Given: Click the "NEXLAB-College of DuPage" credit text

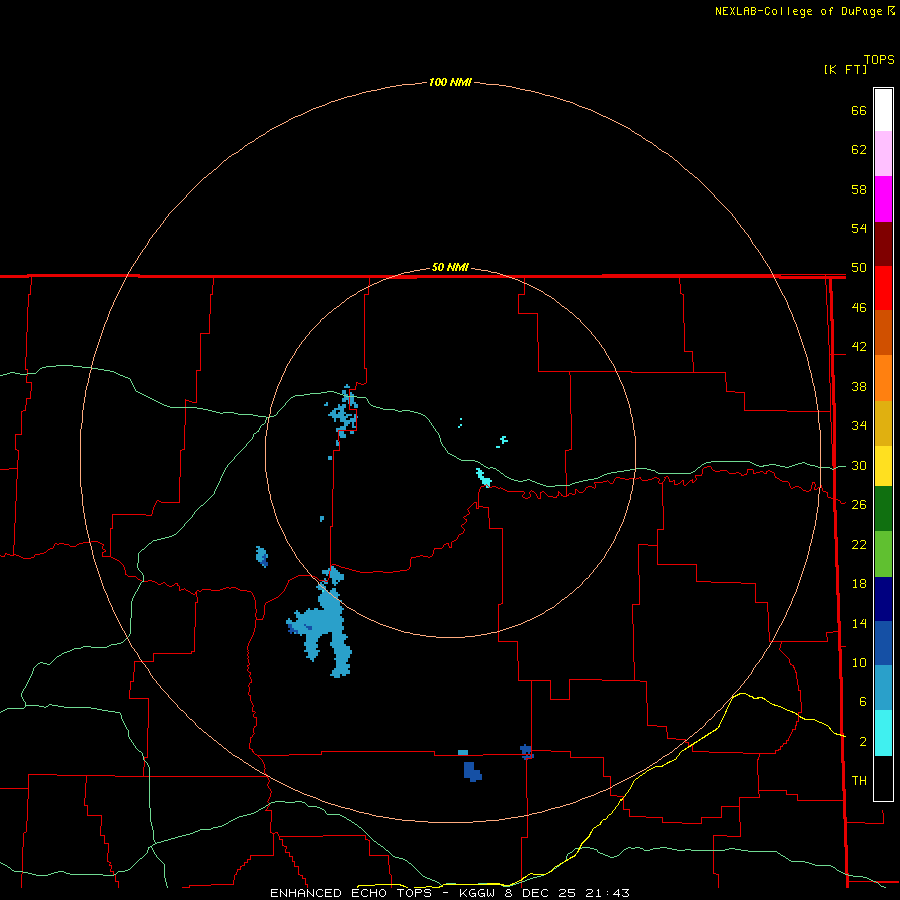Looking at the screenshot, I should (800, 11).
